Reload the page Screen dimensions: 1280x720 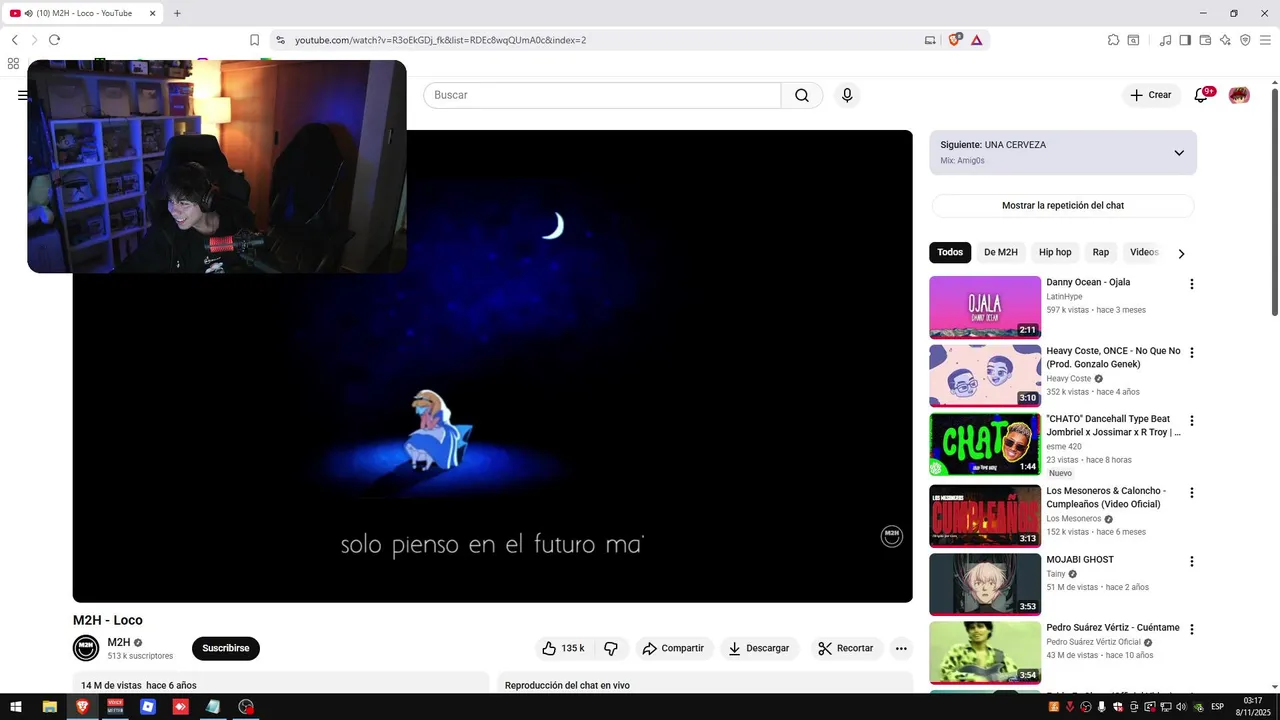tap(54, 40)
